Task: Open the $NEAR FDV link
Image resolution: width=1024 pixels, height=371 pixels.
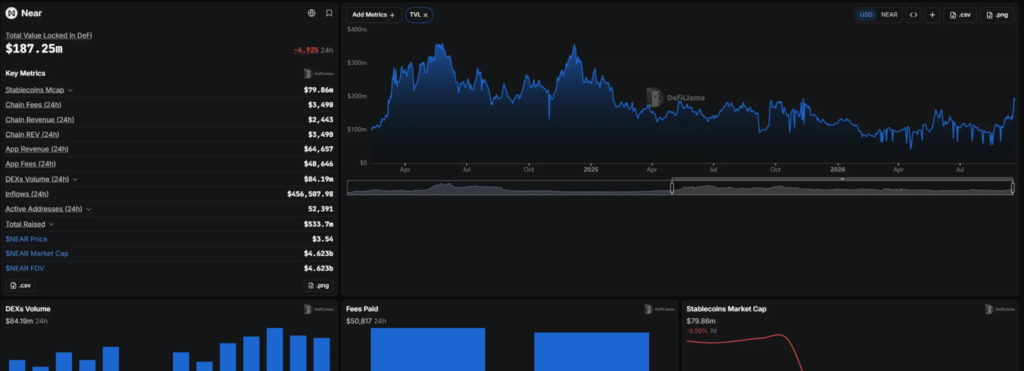Action: (x=25, y=268)
